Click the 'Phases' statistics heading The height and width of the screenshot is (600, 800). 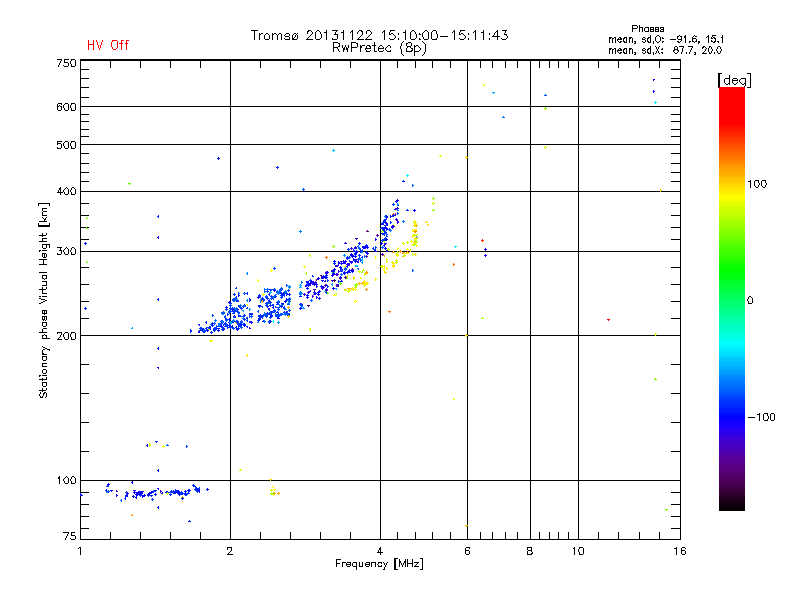pyautogui.click(x=647, y=29)
